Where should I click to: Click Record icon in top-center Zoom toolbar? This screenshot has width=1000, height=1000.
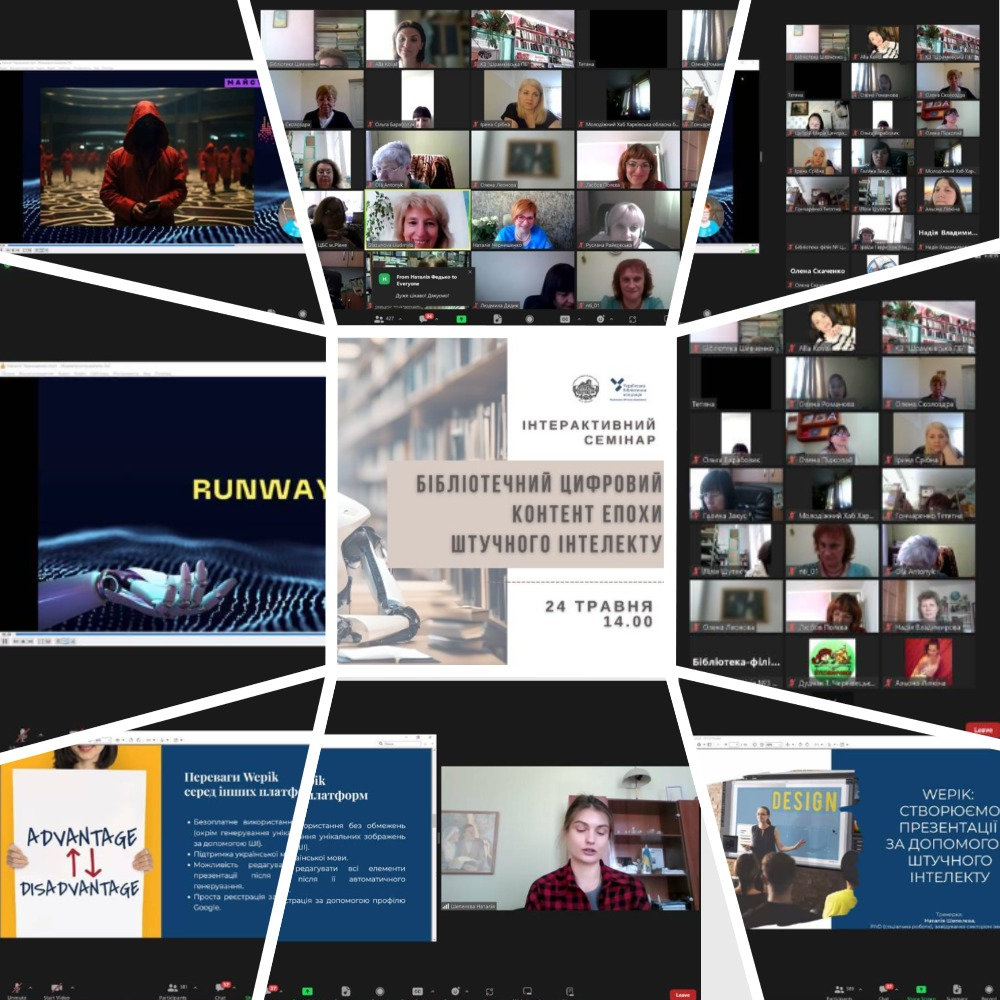click(530, 319)
